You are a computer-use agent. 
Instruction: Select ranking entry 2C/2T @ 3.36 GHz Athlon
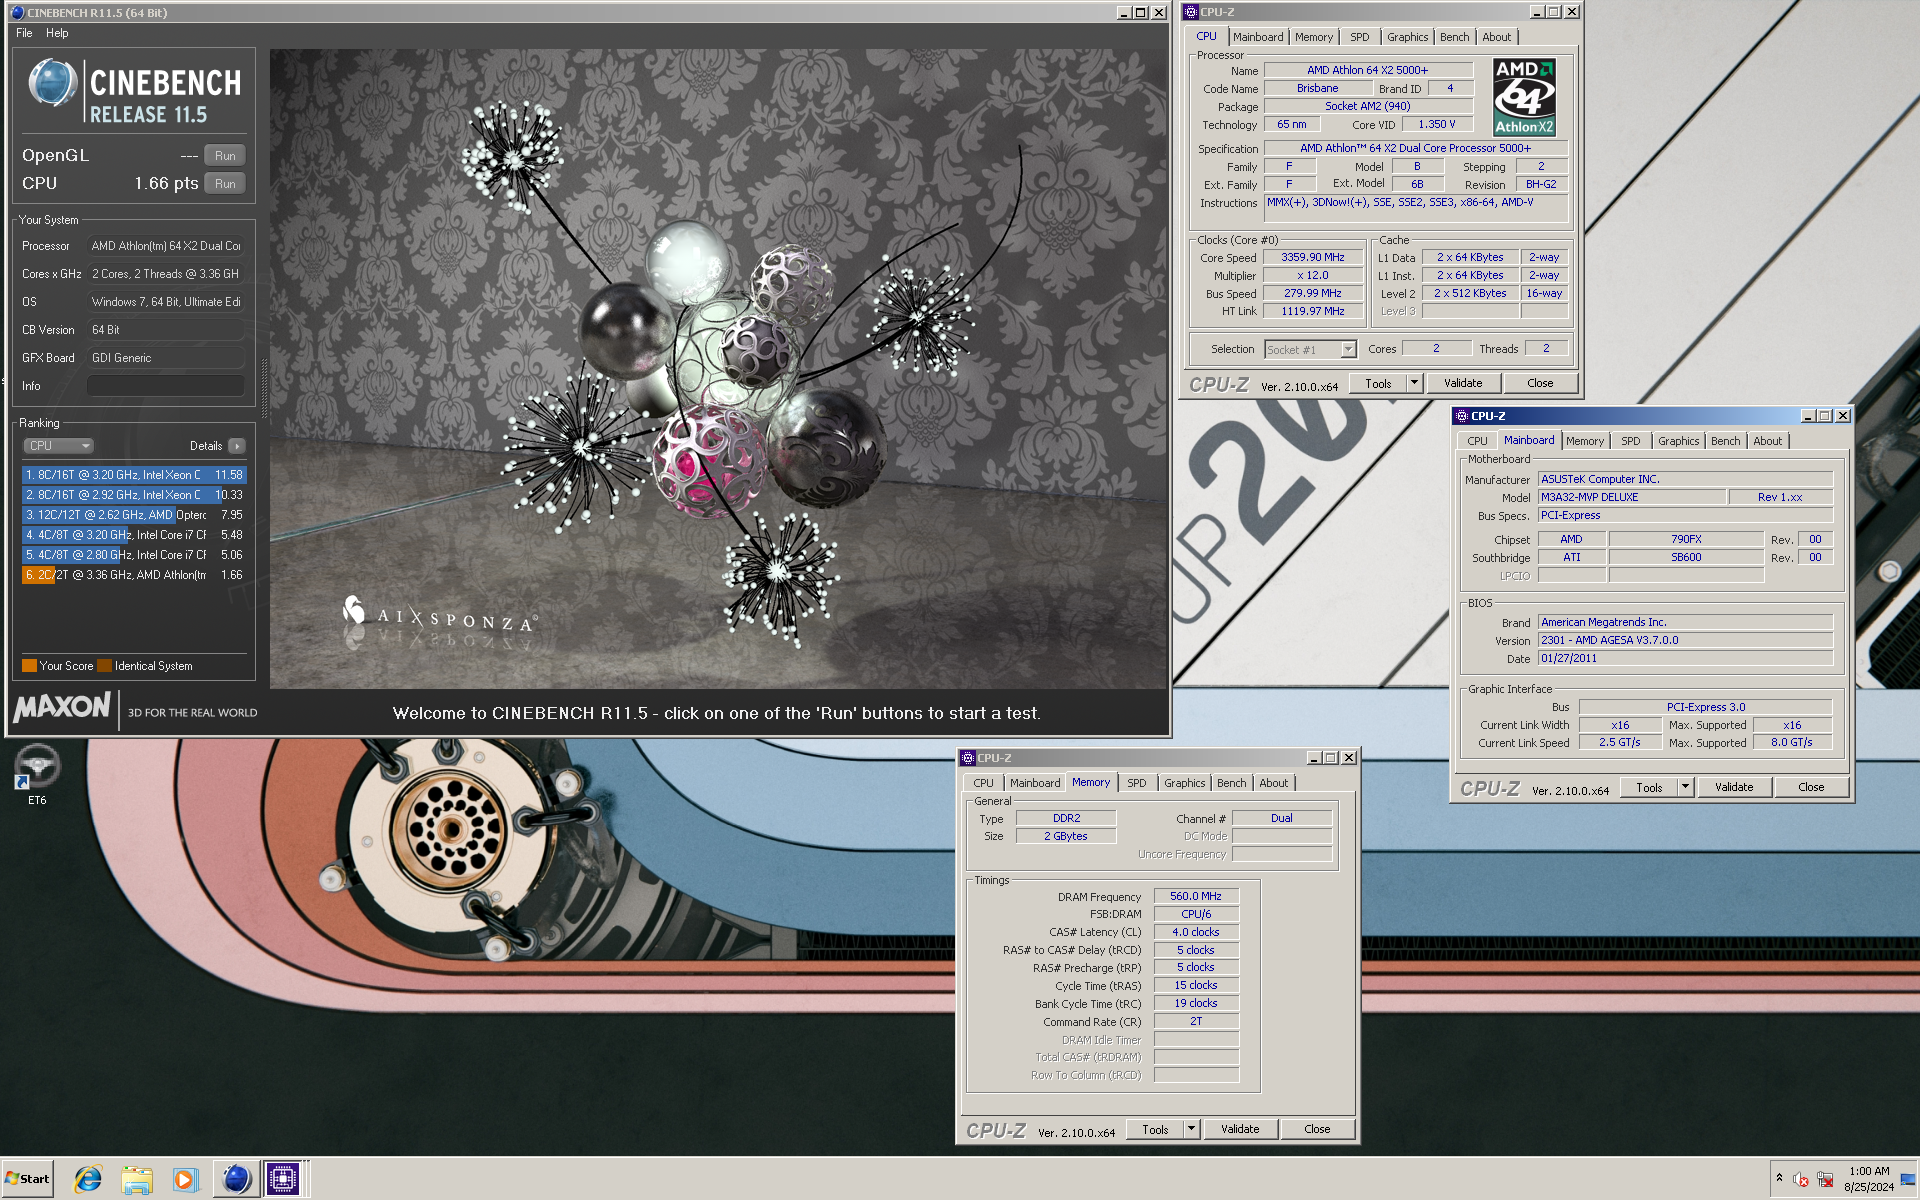[134, 575]
